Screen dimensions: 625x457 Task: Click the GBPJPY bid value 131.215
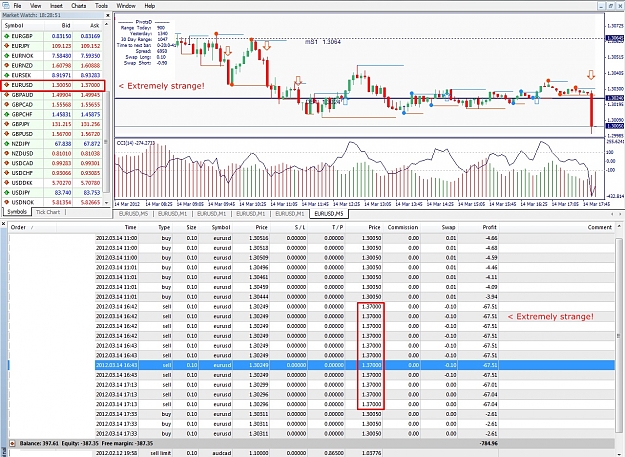[61, 124]
